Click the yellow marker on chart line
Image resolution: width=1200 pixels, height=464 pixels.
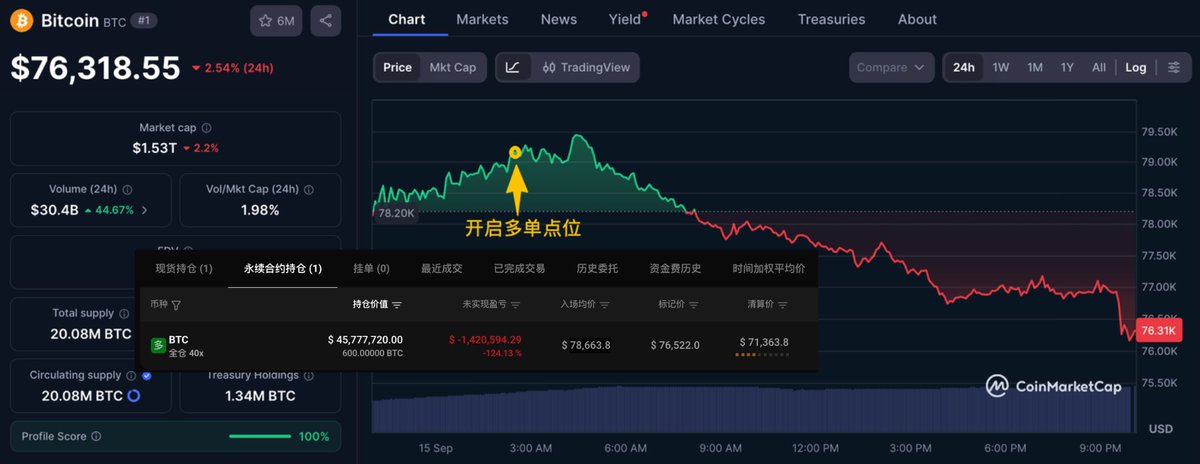[515, 152]
